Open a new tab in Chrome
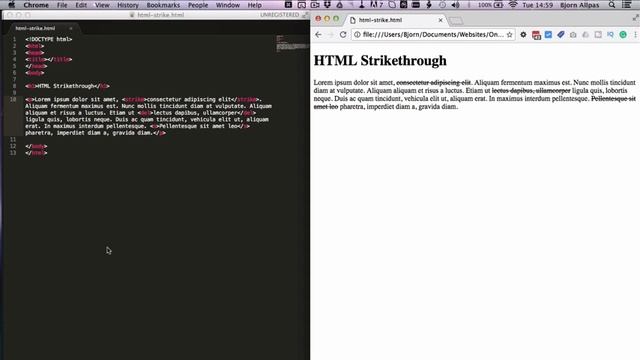The width and height of the screenshot is (640, 360). 456,20
